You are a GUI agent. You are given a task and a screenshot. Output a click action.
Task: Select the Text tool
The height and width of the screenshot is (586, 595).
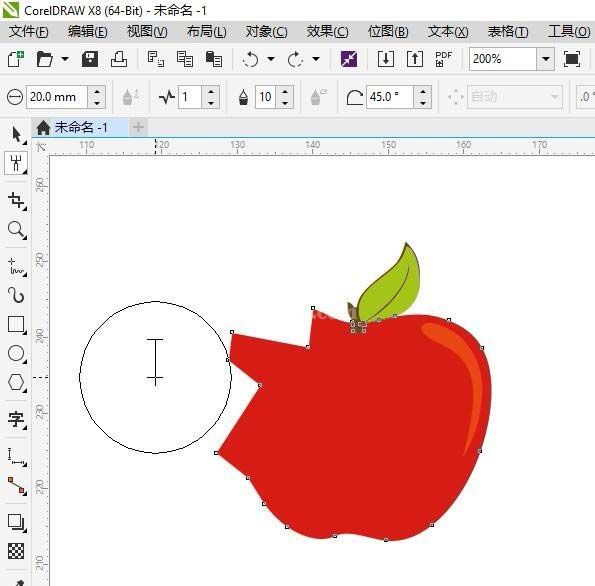point(16,420)
